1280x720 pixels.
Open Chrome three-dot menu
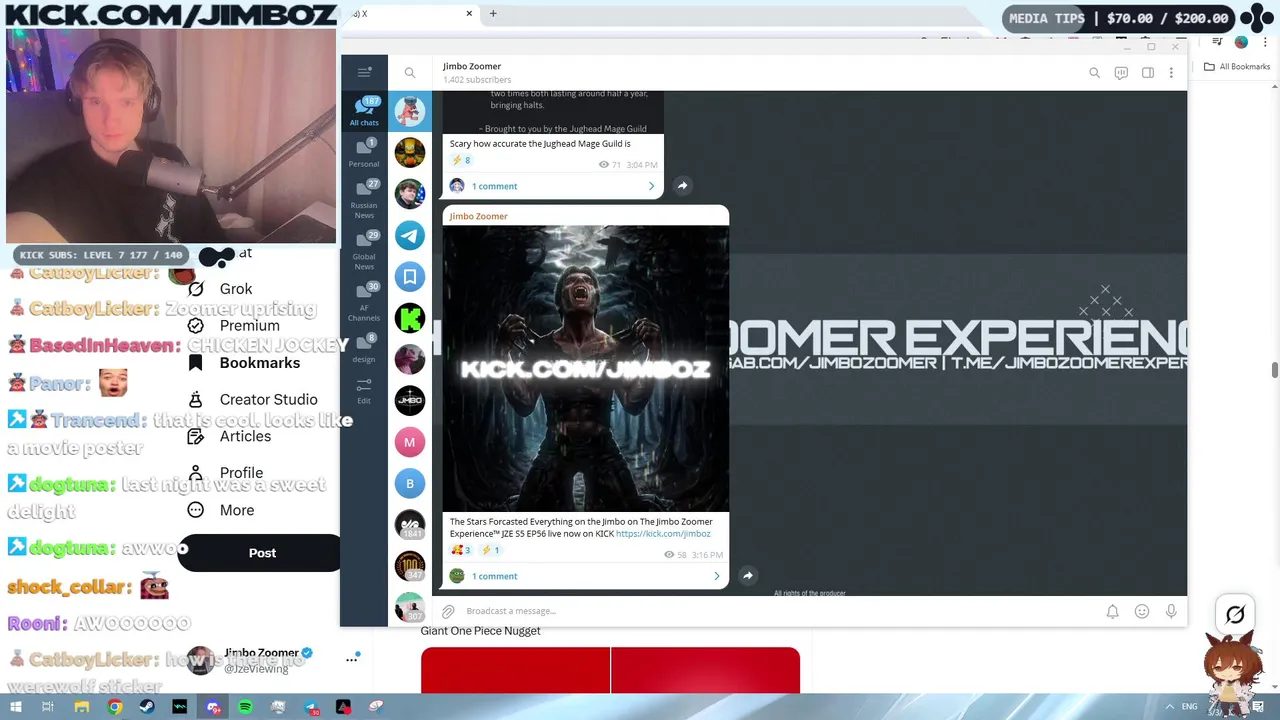[x=1263, y=42]
